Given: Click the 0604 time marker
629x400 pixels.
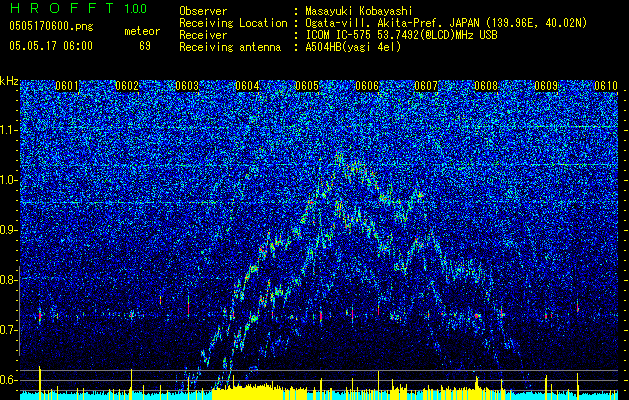Looking at the screenshot, I should [x=247, y=86].
